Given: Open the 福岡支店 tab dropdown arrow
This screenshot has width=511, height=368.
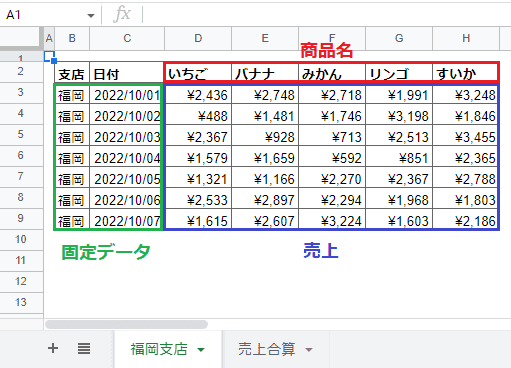Looking at the screenshot, I should [x=201, y=350].
